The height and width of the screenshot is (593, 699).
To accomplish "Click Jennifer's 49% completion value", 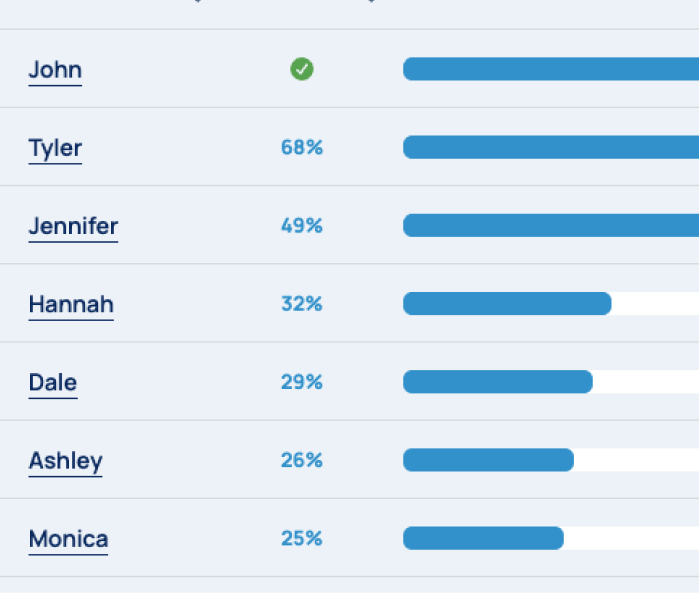I will (x=302, y=226).
